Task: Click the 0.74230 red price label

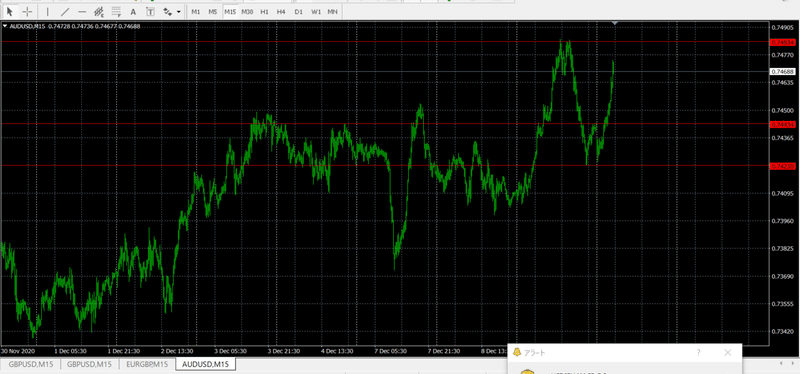Action: click(783, 166)
